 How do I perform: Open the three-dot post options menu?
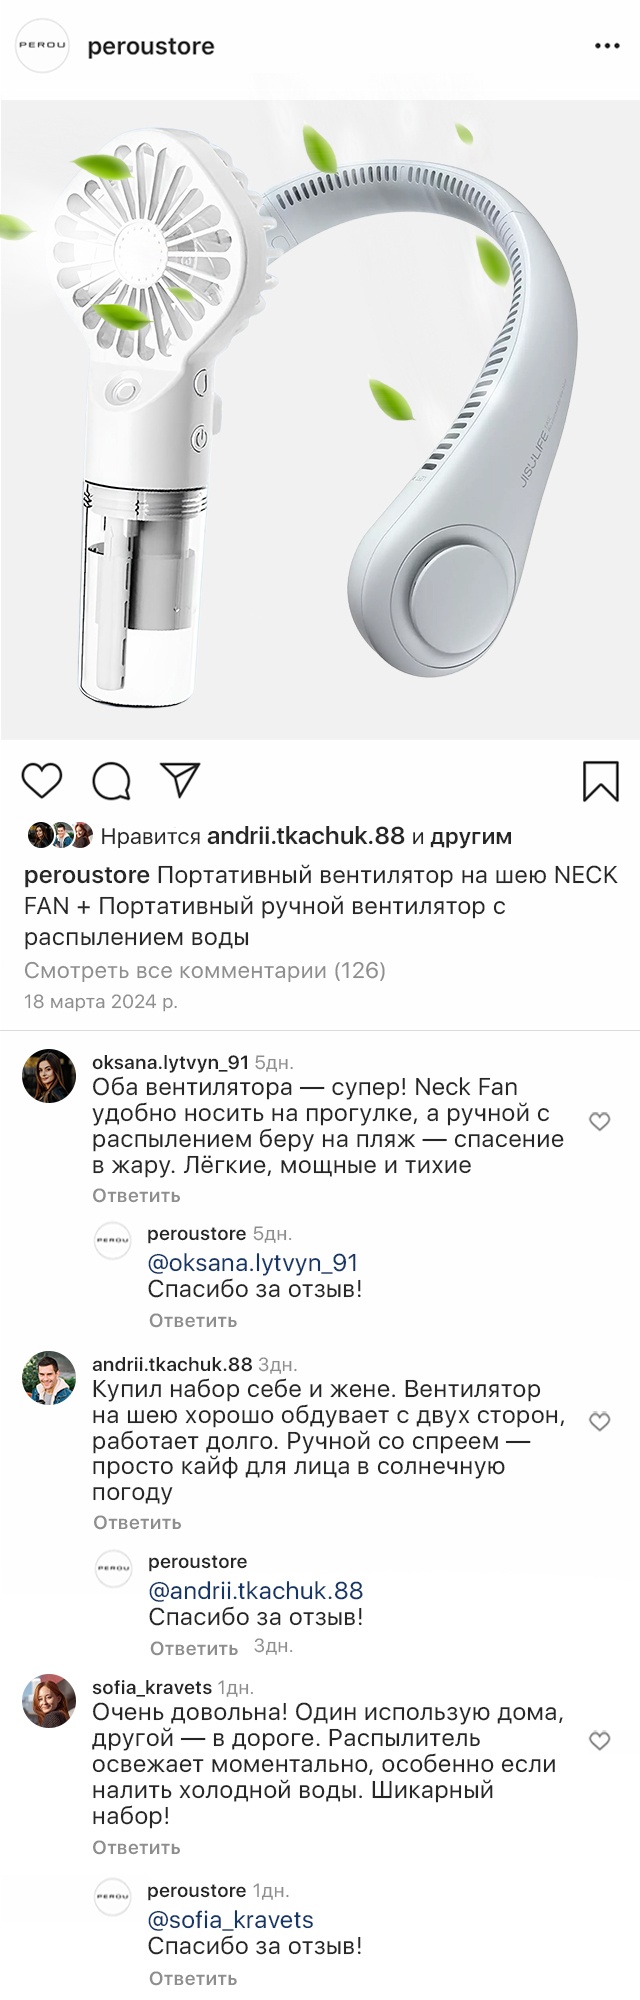click(x=607, y=46)
